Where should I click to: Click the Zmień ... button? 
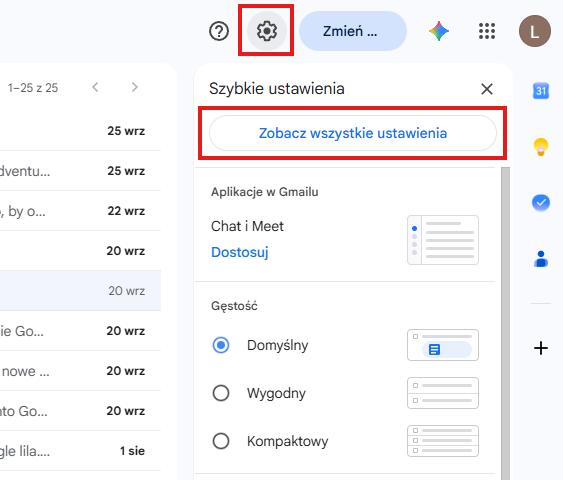353,31
